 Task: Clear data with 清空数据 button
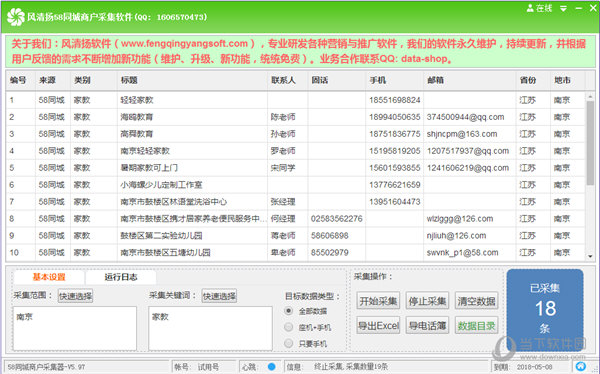point(476,301)
